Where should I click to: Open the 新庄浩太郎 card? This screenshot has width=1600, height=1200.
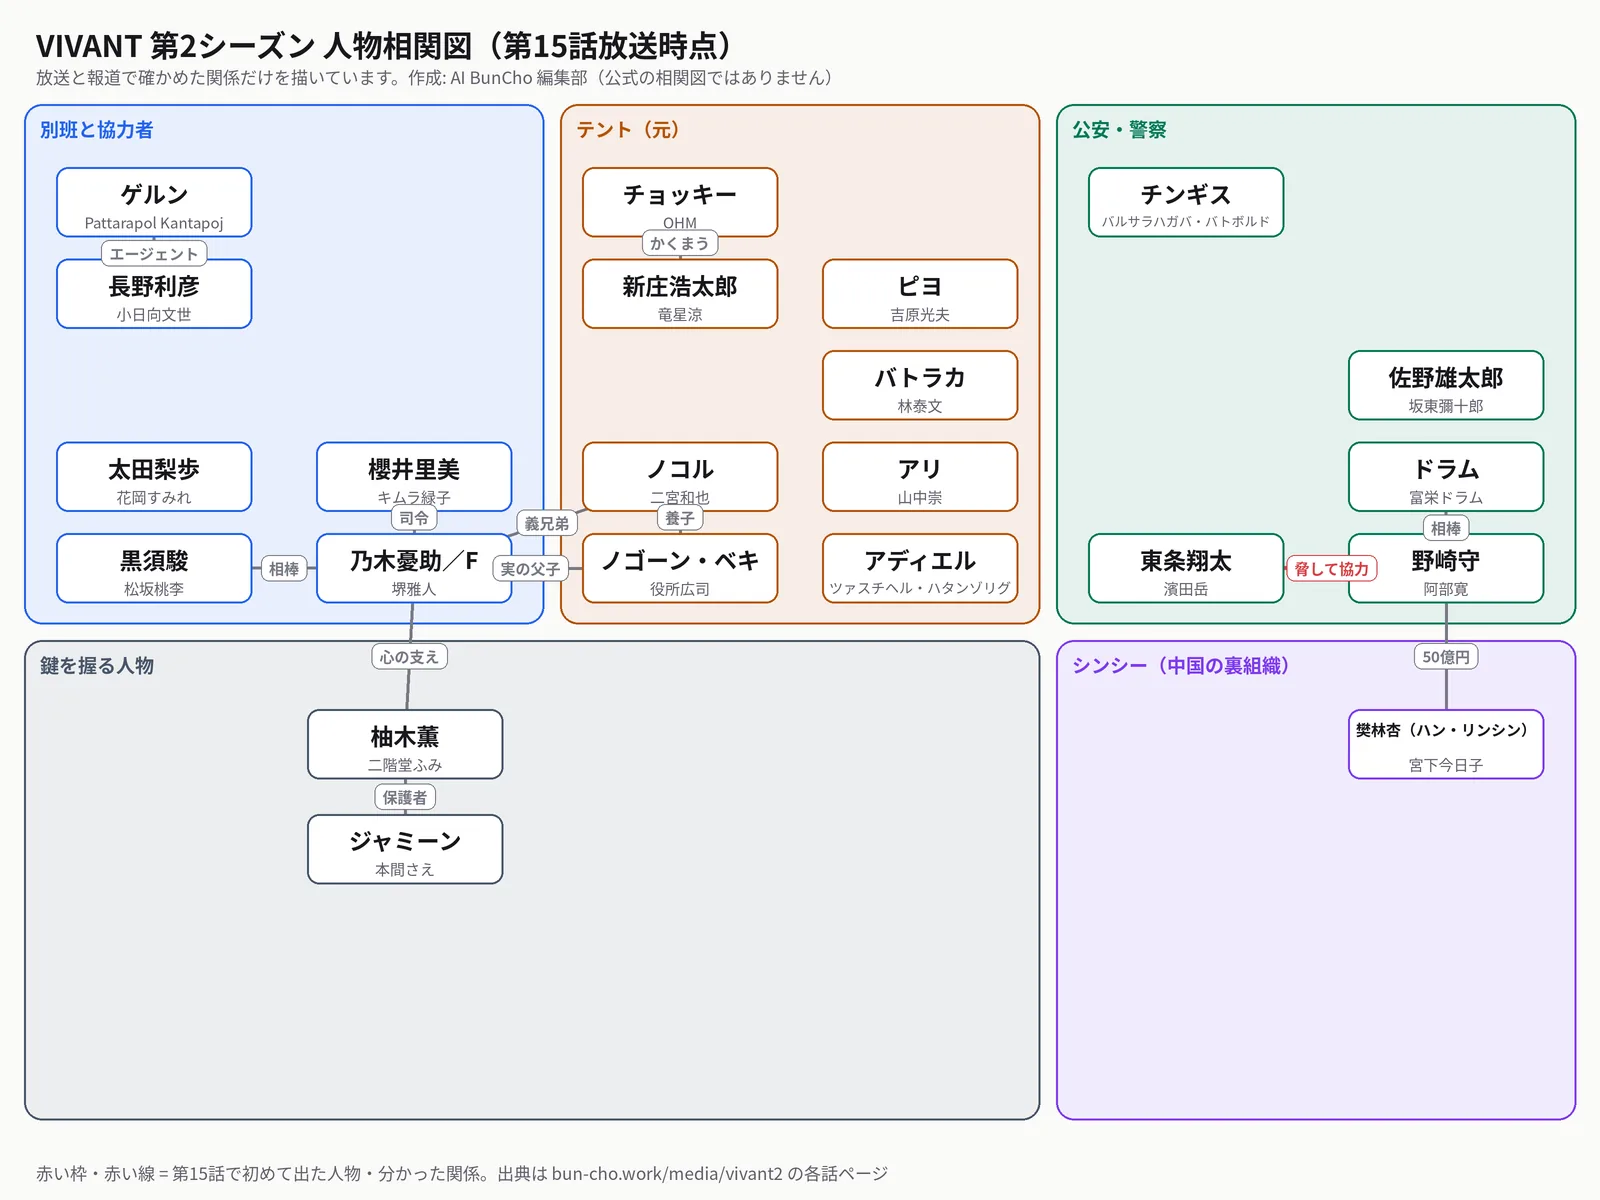[680, 294]
